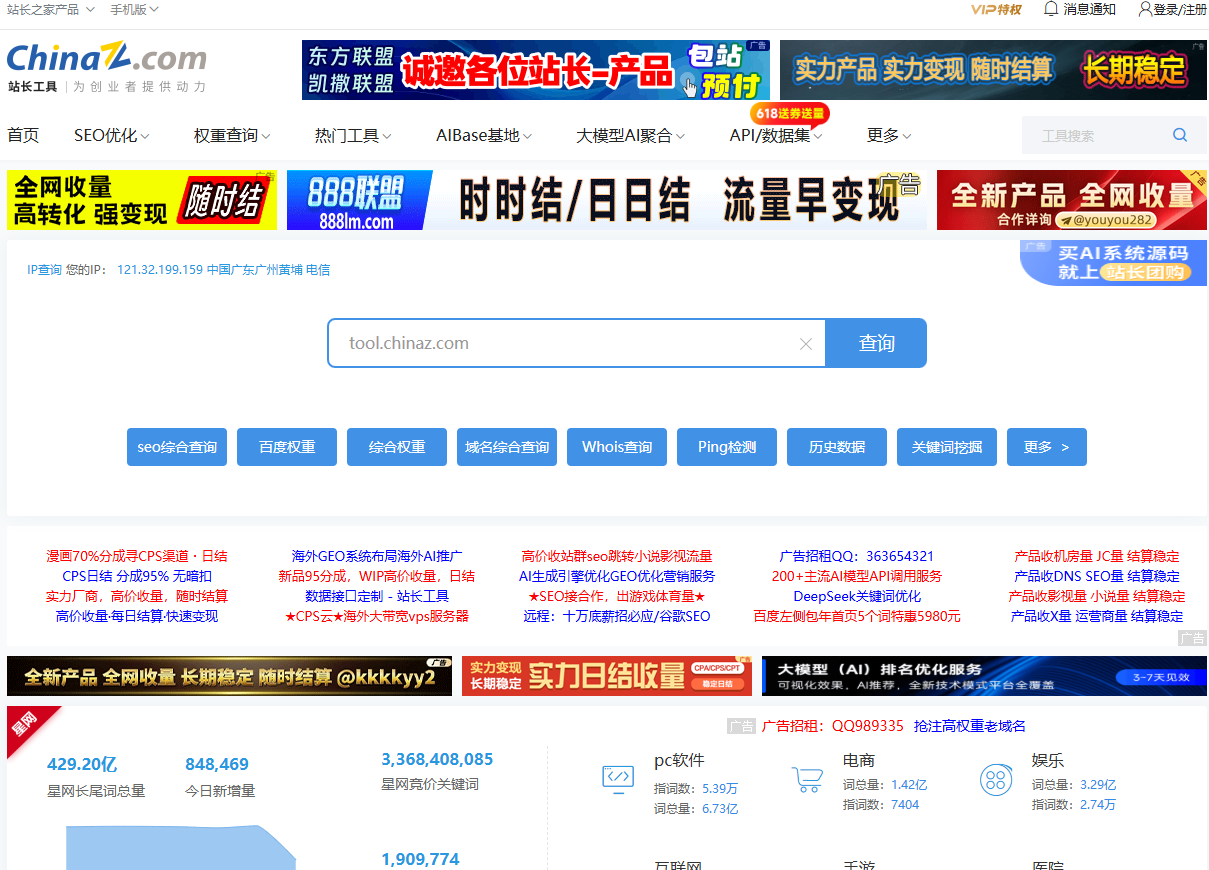
Task: Click the 登录/注册 link
Action: pos(1180,9)
